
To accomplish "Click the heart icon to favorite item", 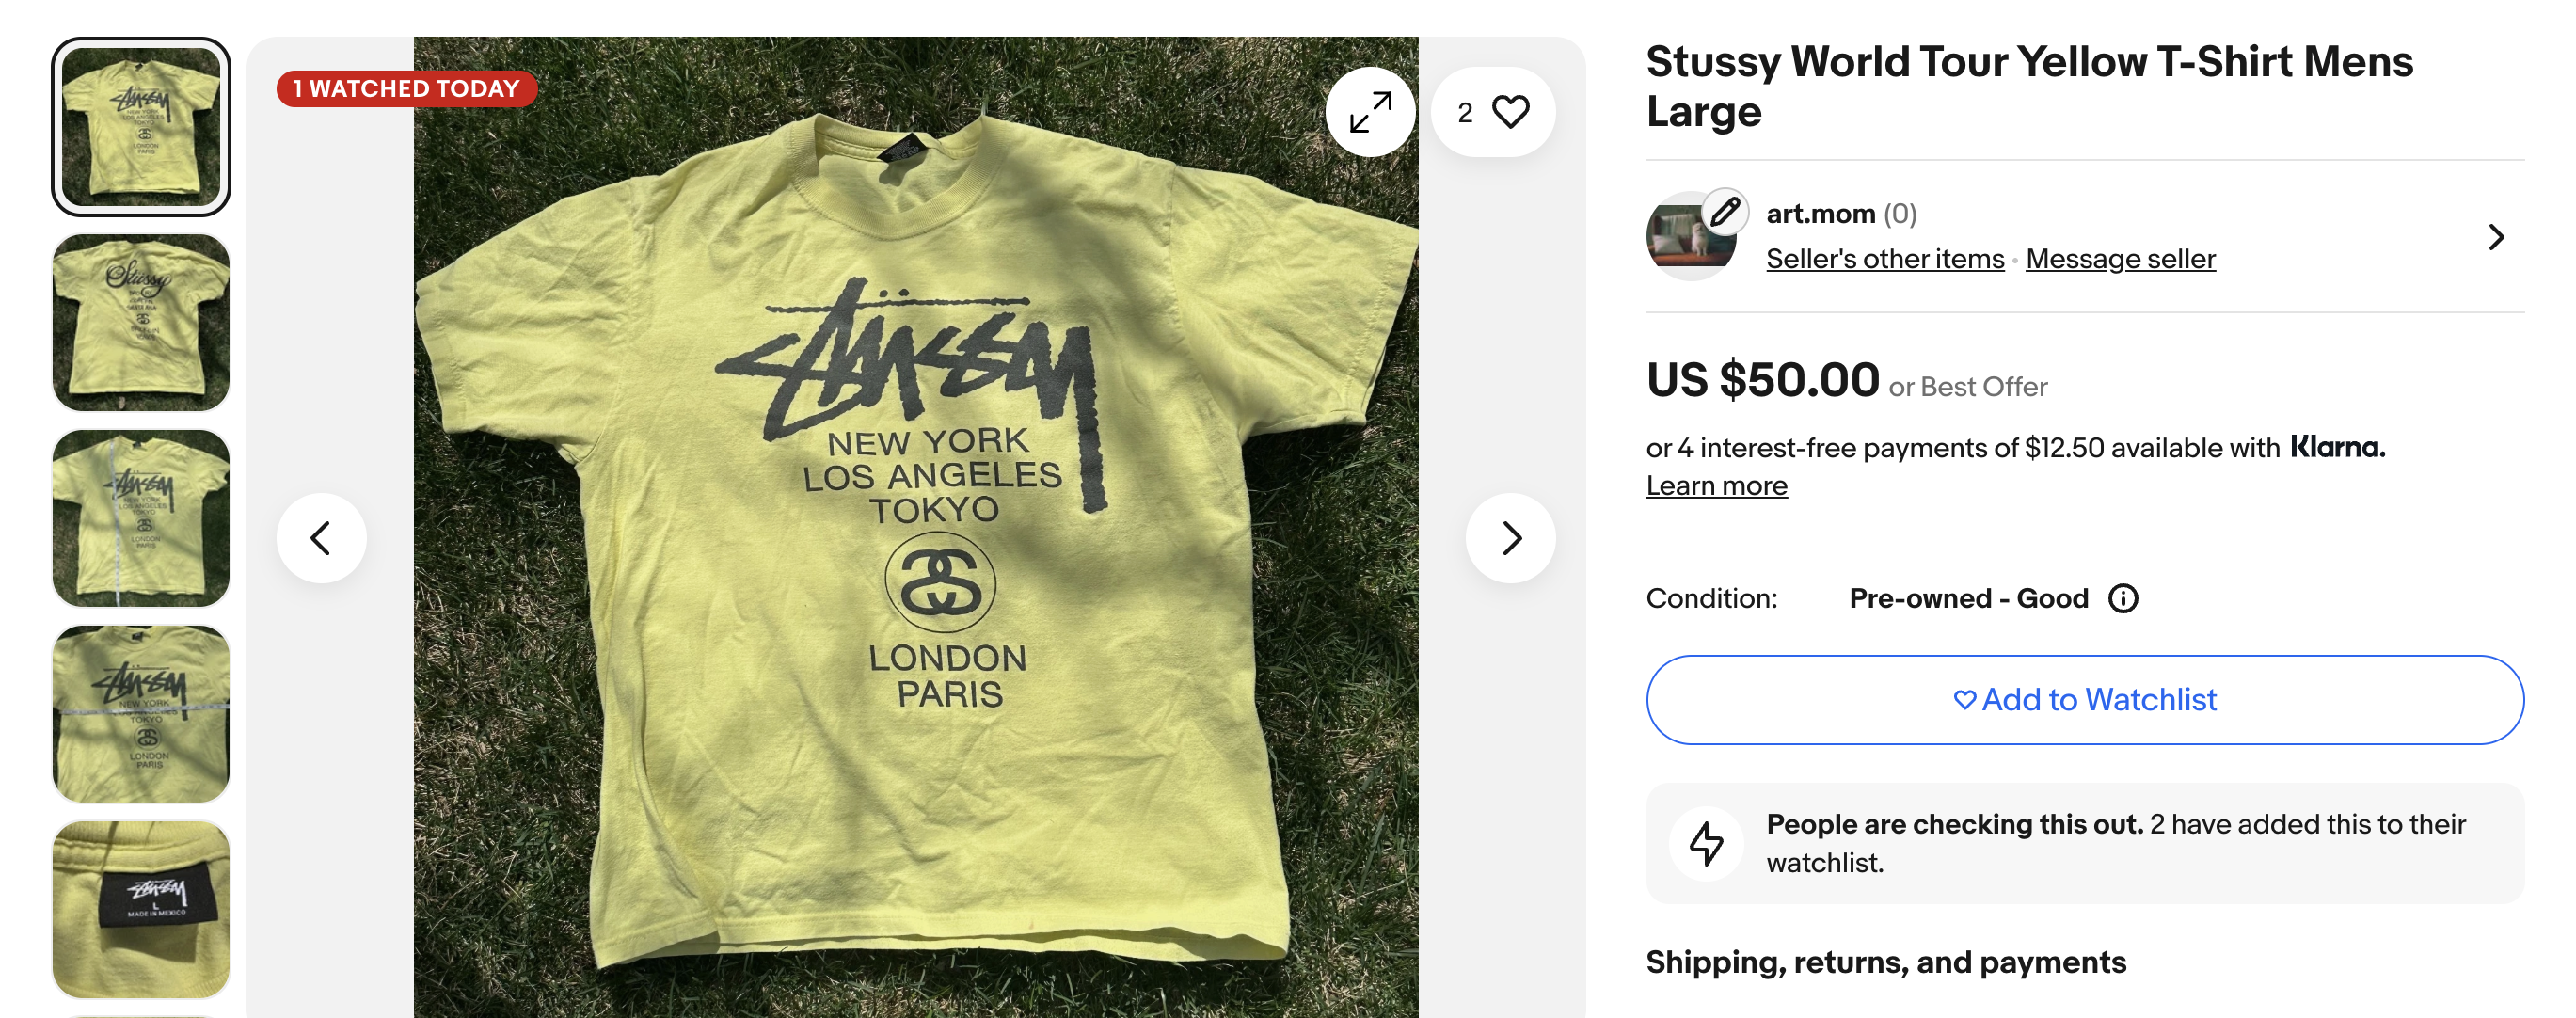I will (x=1509, y=112).
